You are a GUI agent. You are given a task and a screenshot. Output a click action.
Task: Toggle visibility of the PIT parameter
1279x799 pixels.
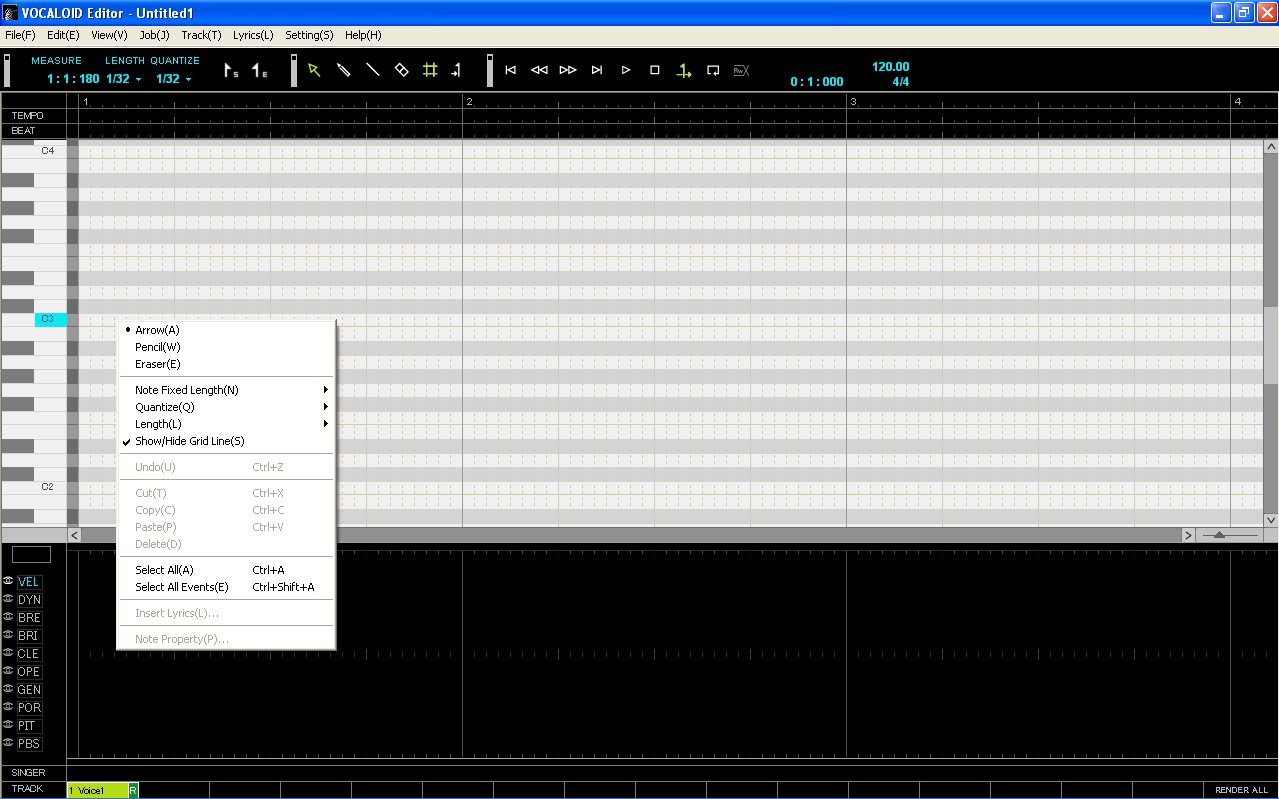pos(10,725)
